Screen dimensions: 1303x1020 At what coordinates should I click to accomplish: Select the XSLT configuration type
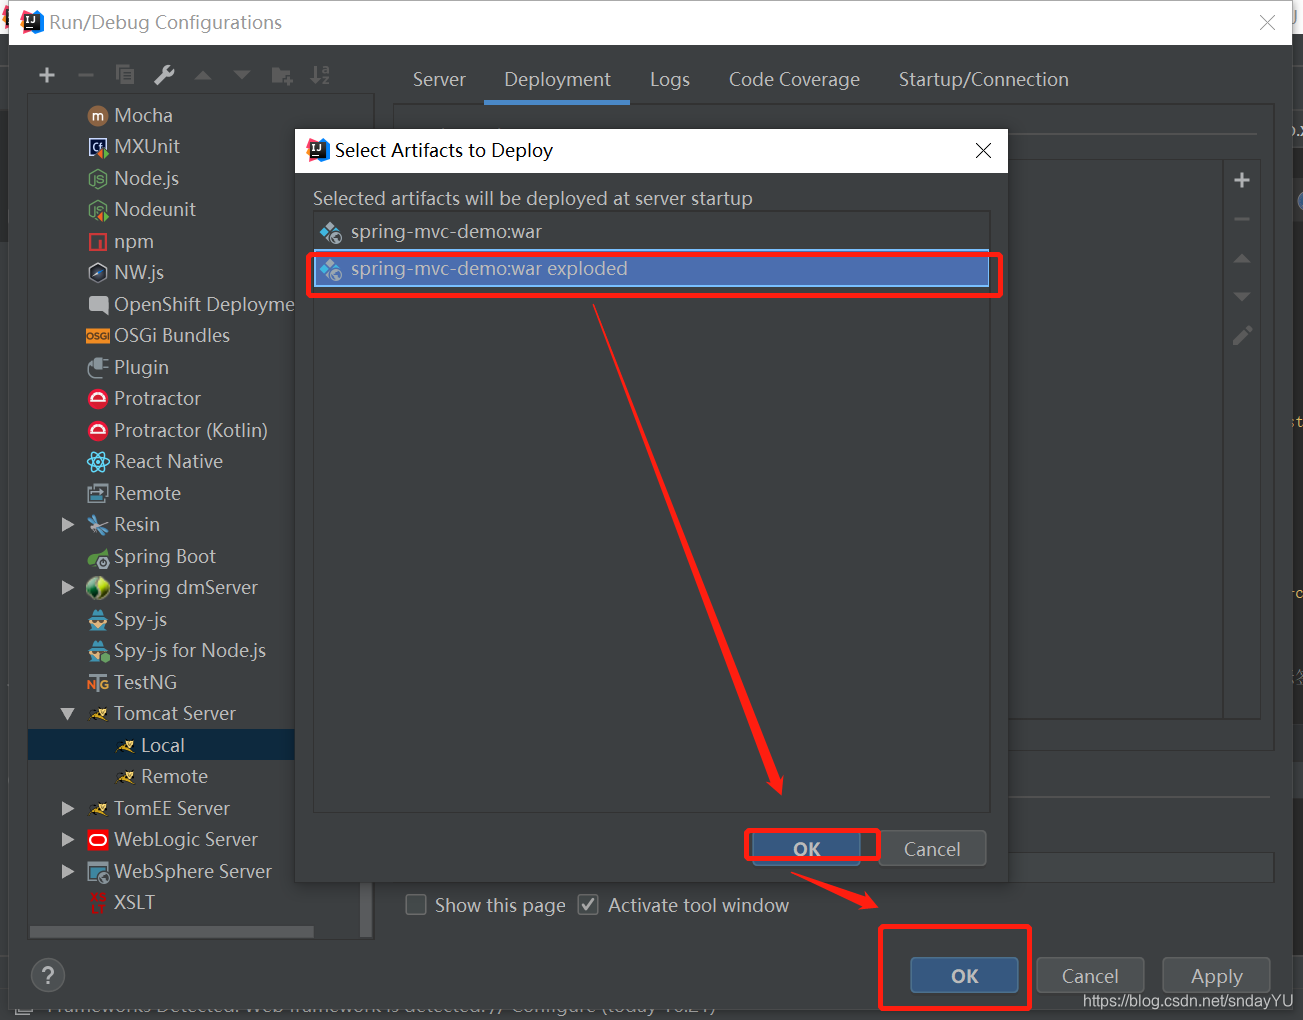click(134, 902)
